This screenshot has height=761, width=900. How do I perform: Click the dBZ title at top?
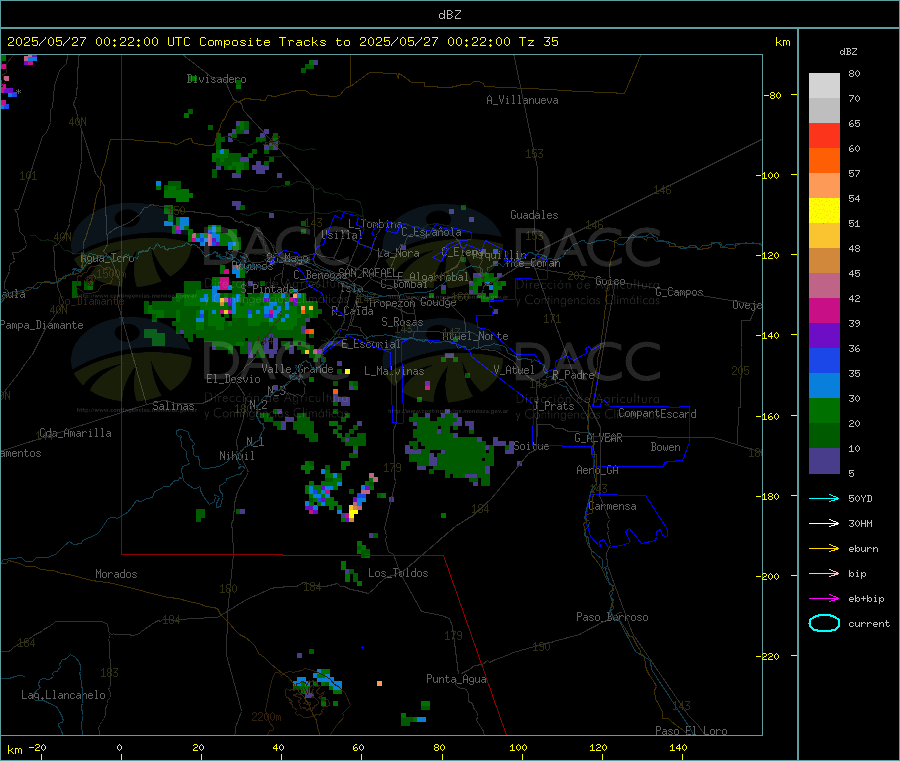pyautogui.click(x=449, y=15)
